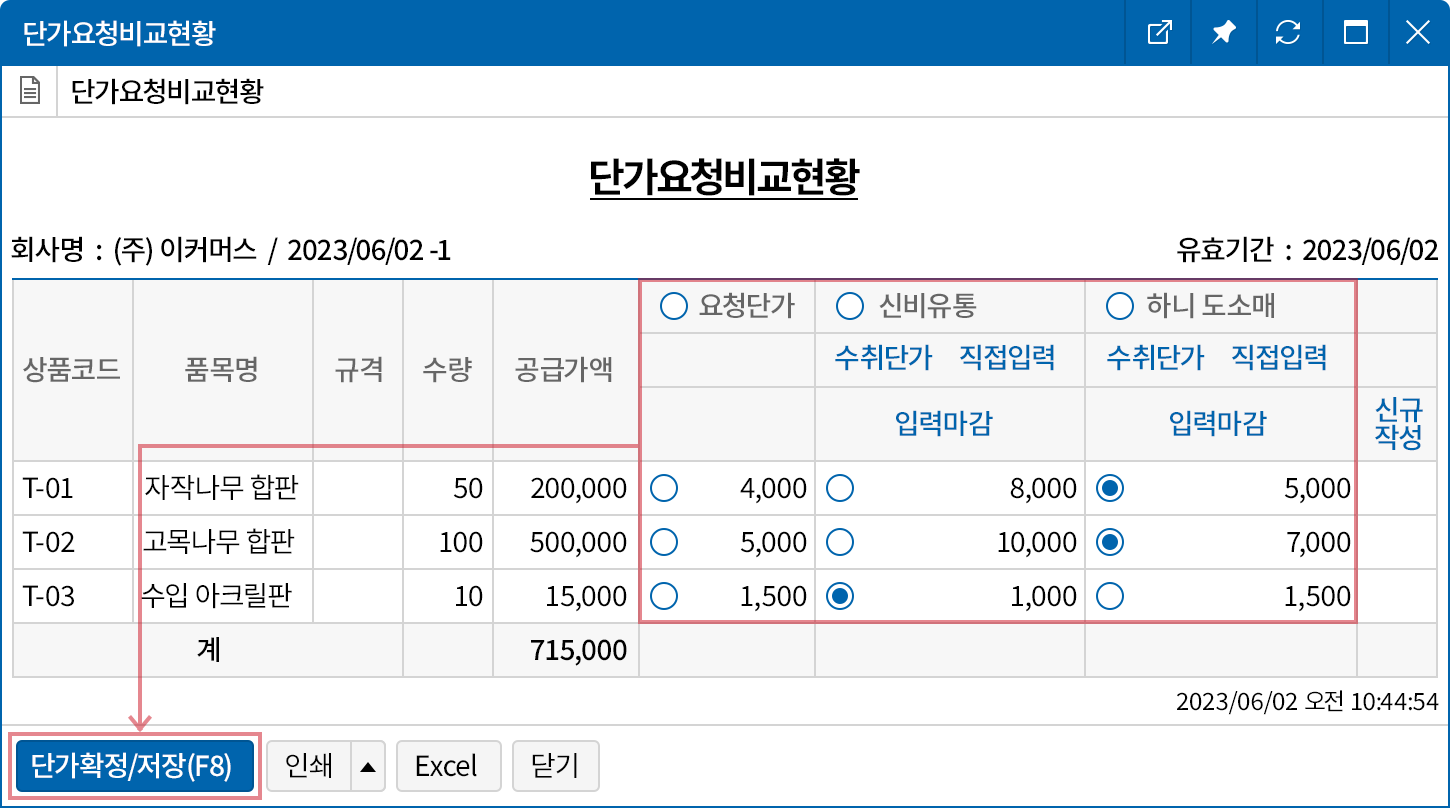Maximize the 단가요청비교현황 window
1450x808 pixels.
coord(1355,33)
